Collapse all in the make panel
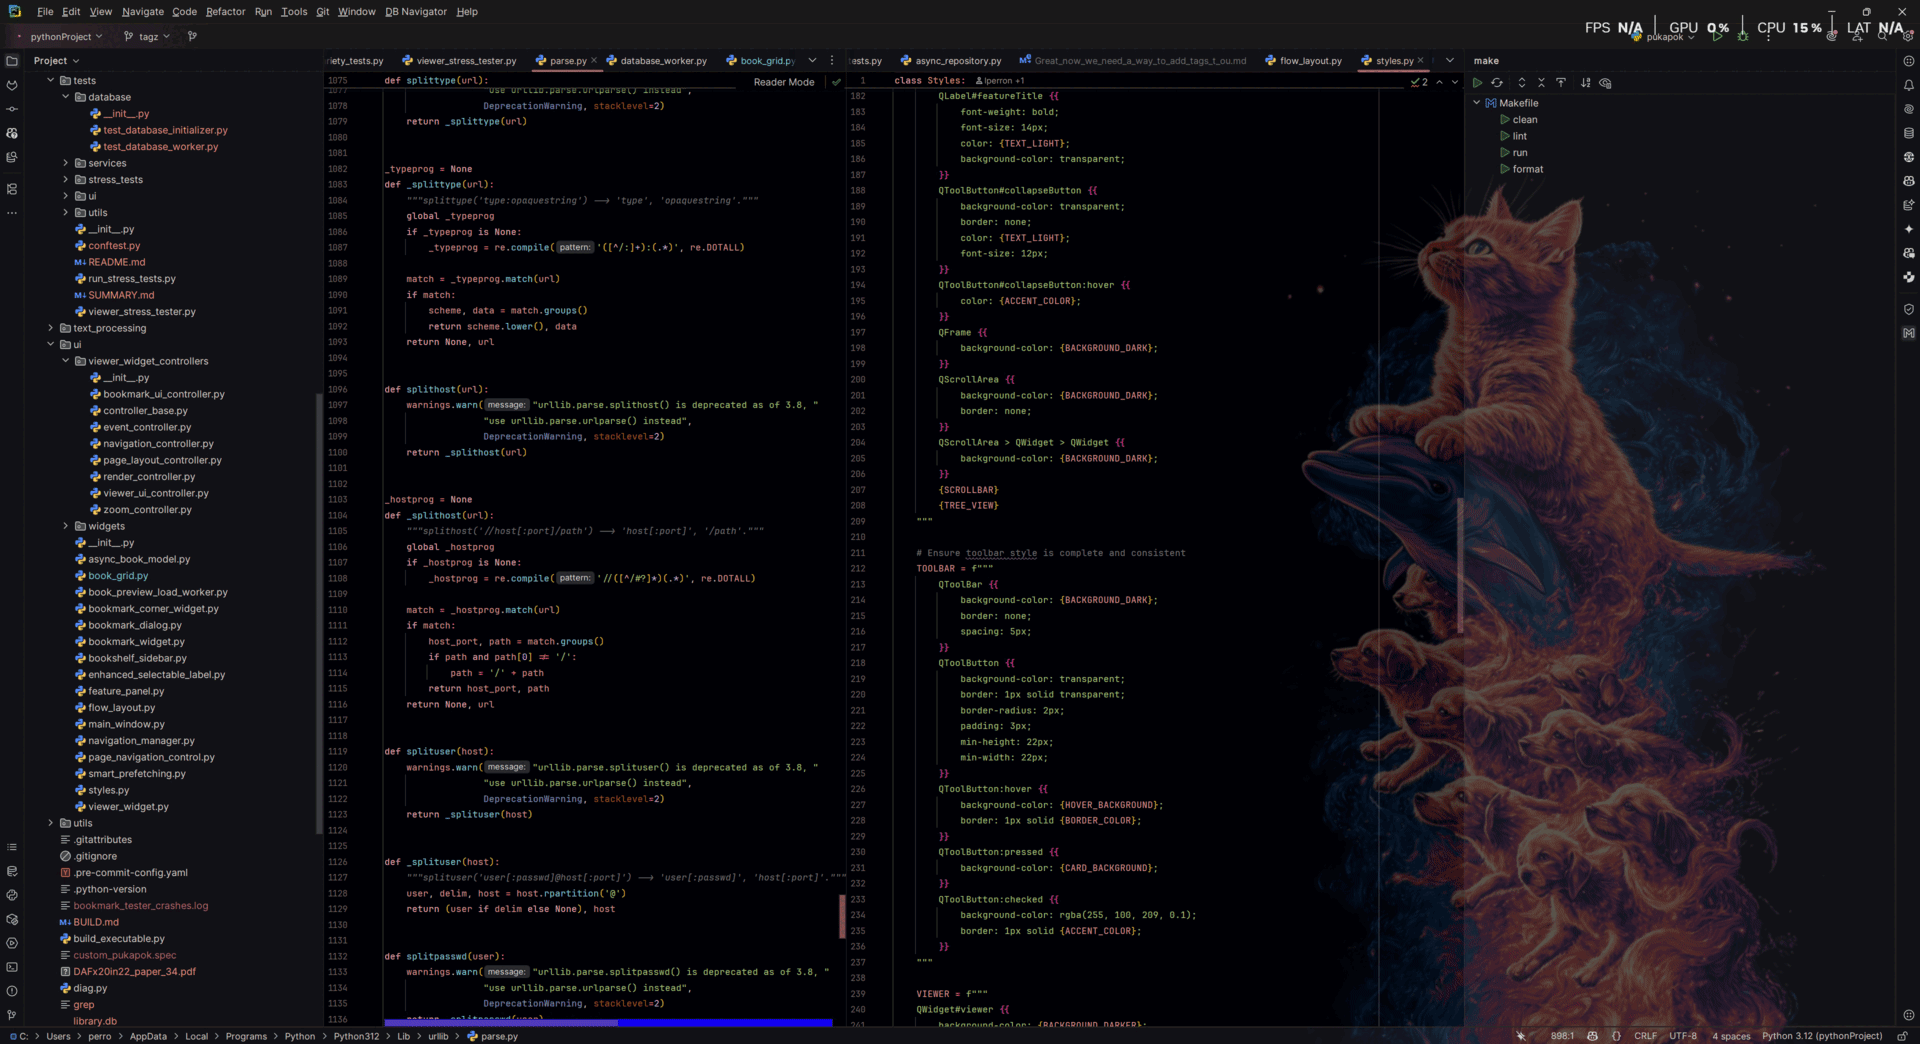1920x1044 pixels. [x=1541, y=83]
